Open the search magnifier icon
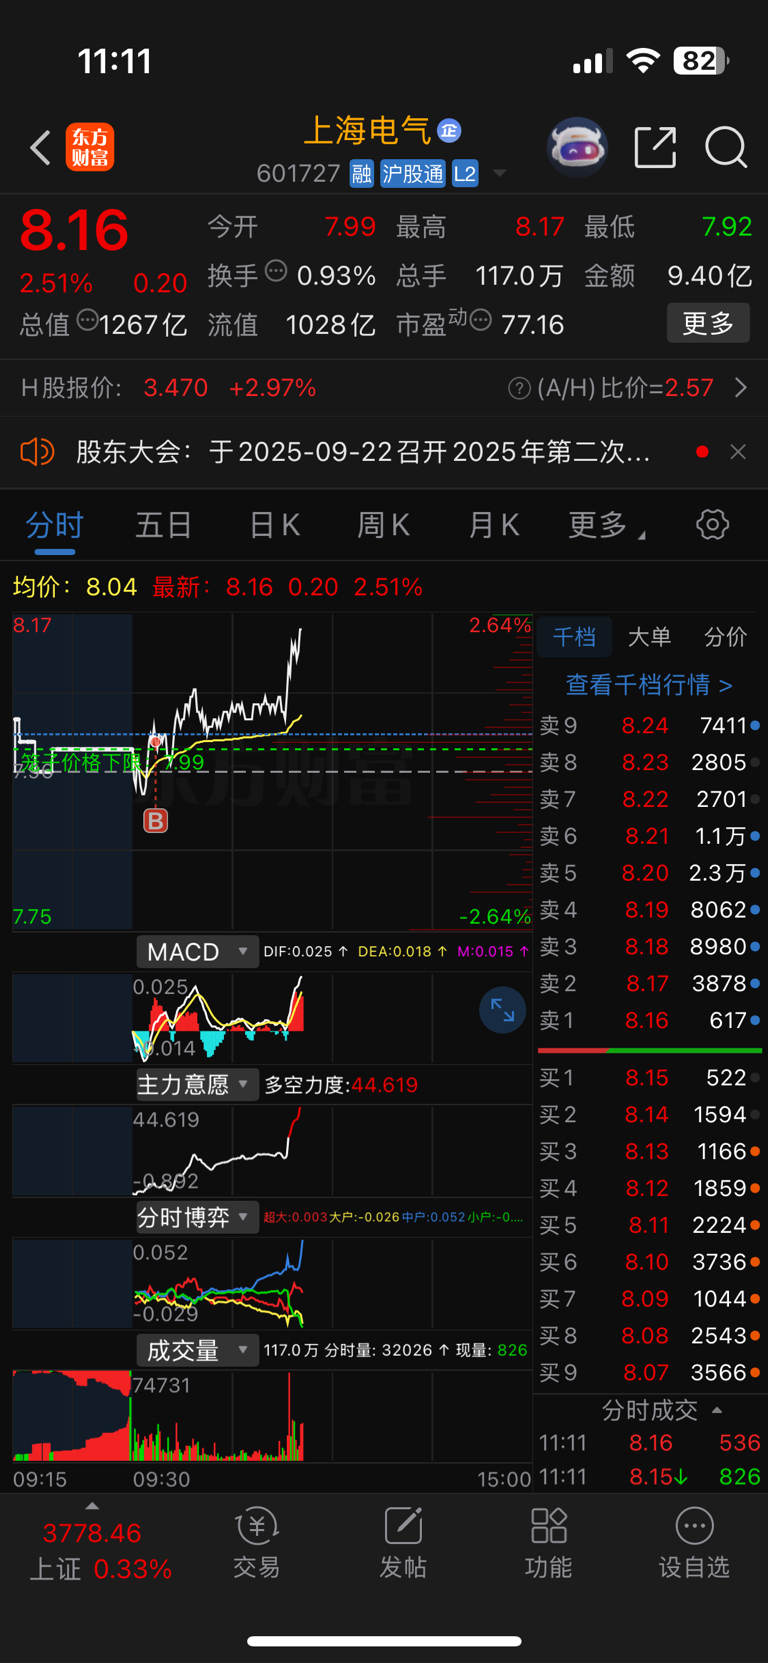 726,148
